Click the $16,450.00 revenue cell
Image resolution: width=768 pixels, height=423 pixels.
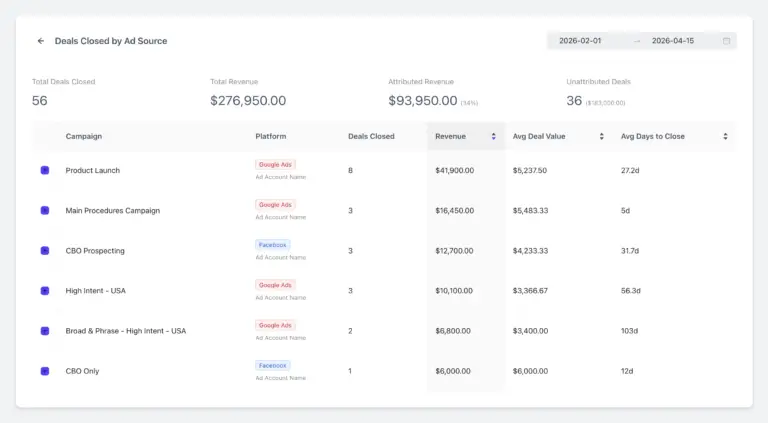click(x=455, y=211)
